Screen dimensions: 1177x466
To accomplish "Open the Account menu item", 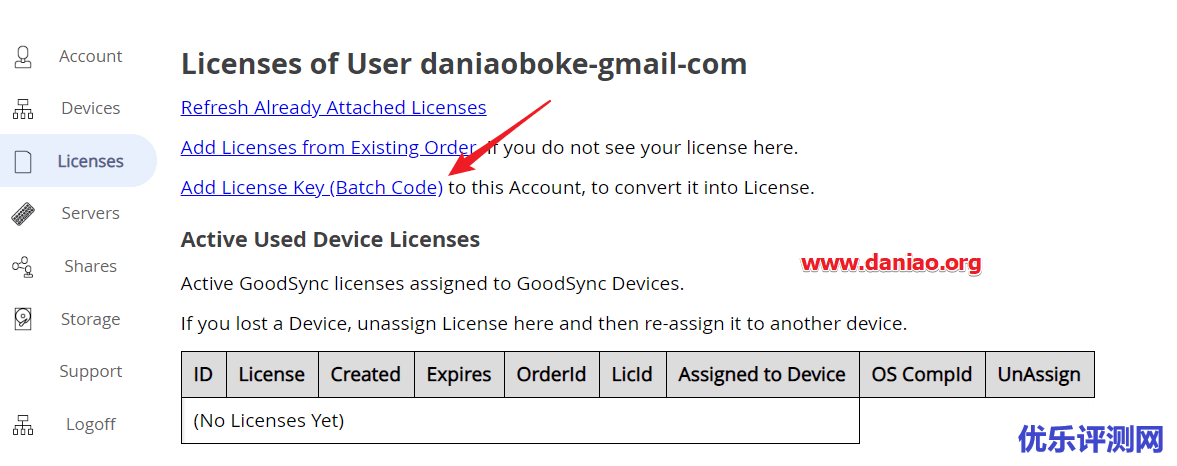I will tap(91, 56).
